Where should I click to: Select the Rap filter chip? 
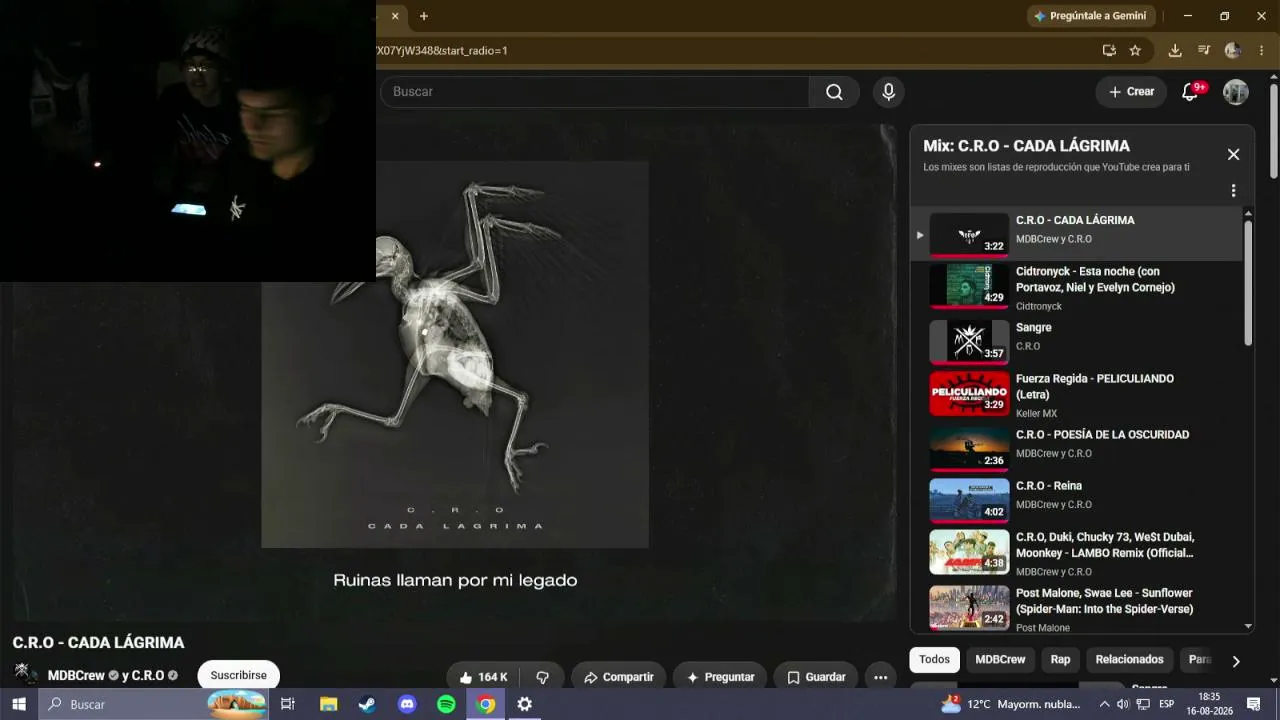pos(1060,660)
